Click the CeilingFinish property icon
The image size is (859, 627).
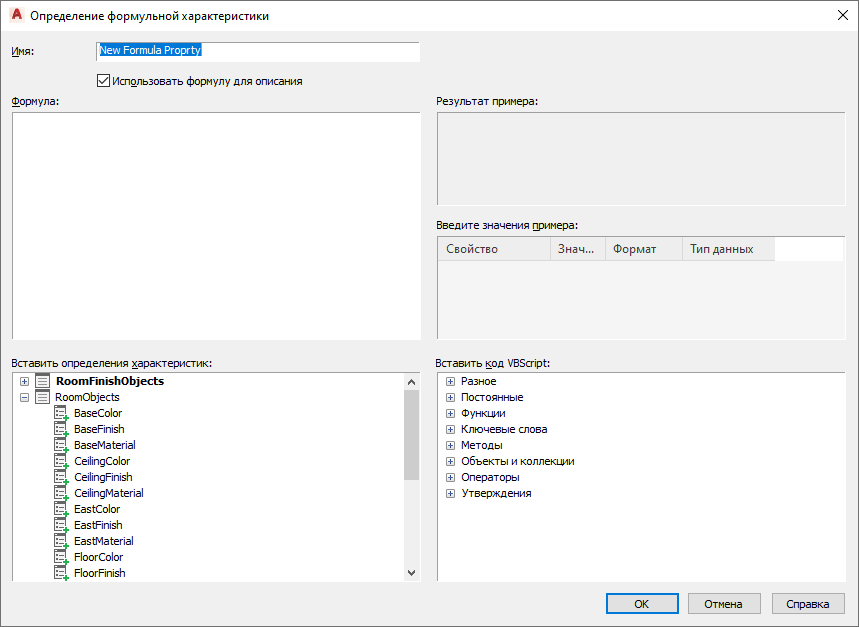[x=61, y=477]
